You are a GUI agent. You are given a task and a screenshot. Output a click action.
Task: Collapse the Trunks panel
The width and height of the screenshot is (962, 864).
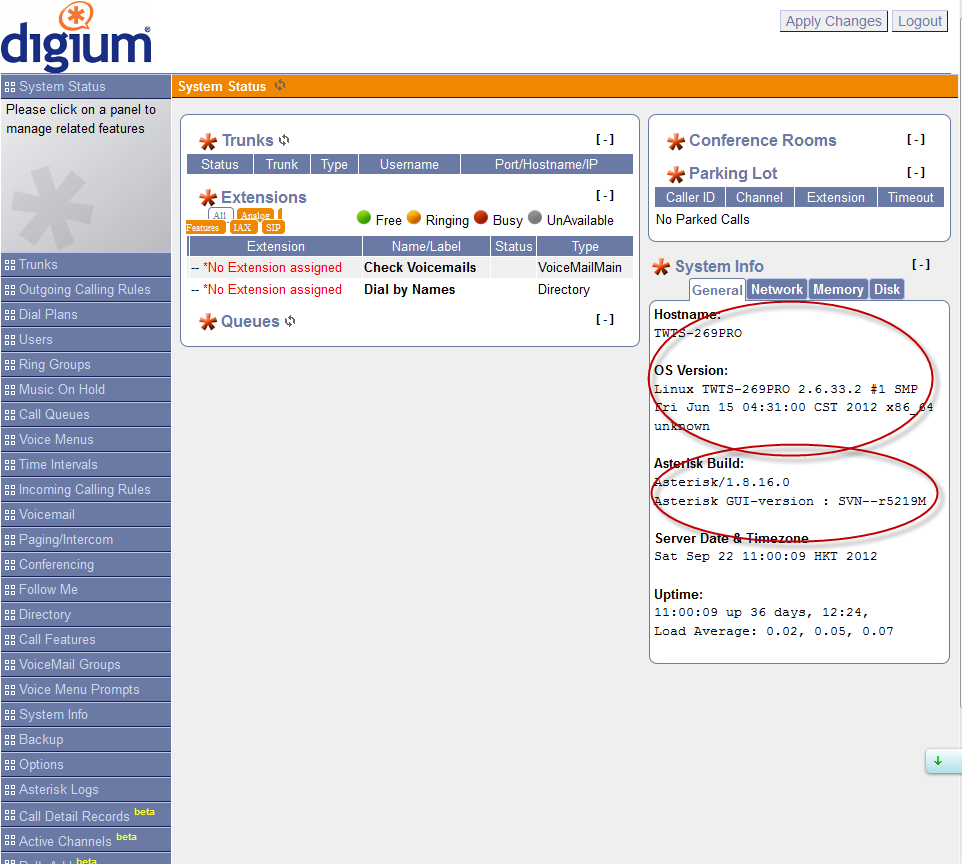(605, 139)
